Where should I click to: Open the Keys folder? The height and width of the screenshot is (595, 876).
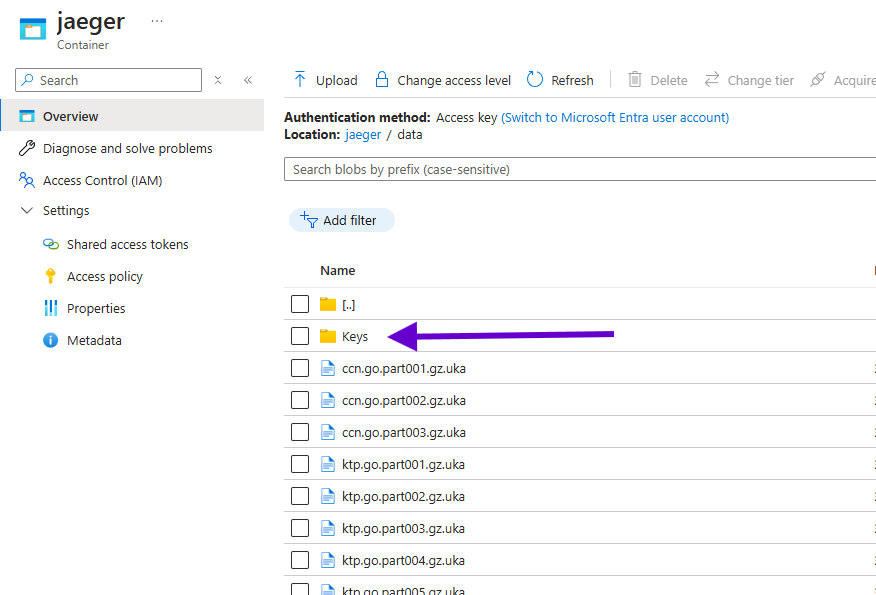(x=355, y=336)
